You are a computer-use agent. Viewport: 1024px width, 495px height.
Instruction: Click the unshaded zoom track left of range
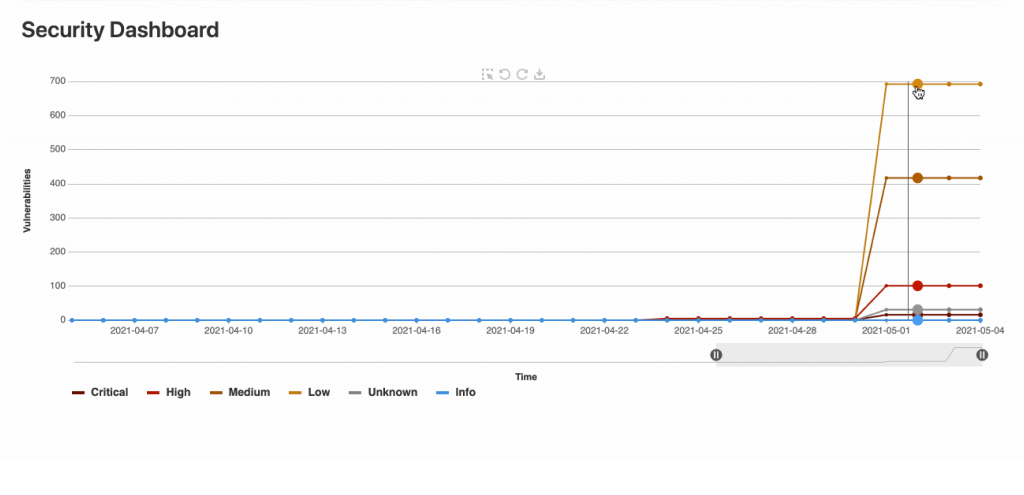[x=394, y=355]
